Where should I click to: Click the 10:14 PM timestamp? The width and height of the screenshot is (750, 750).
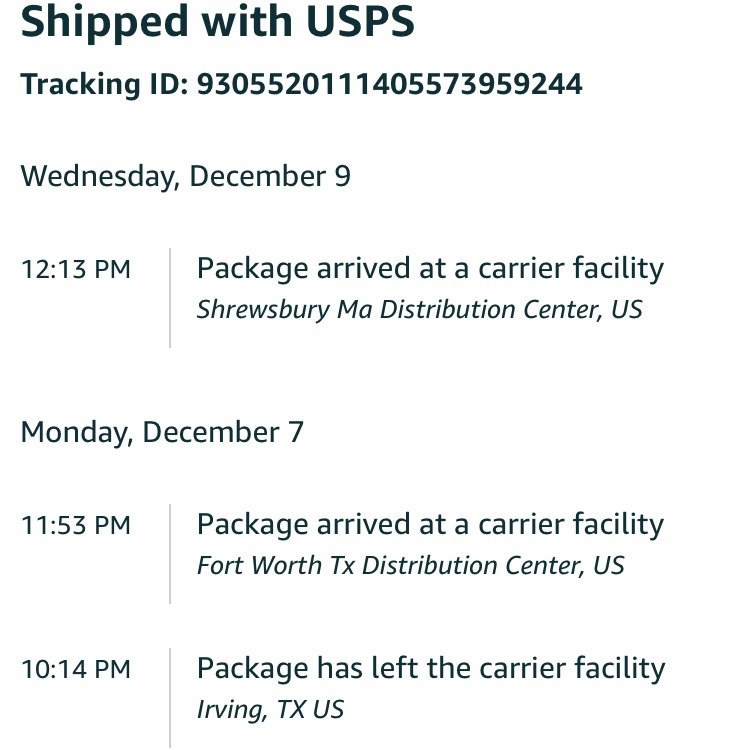coord(76,669)
